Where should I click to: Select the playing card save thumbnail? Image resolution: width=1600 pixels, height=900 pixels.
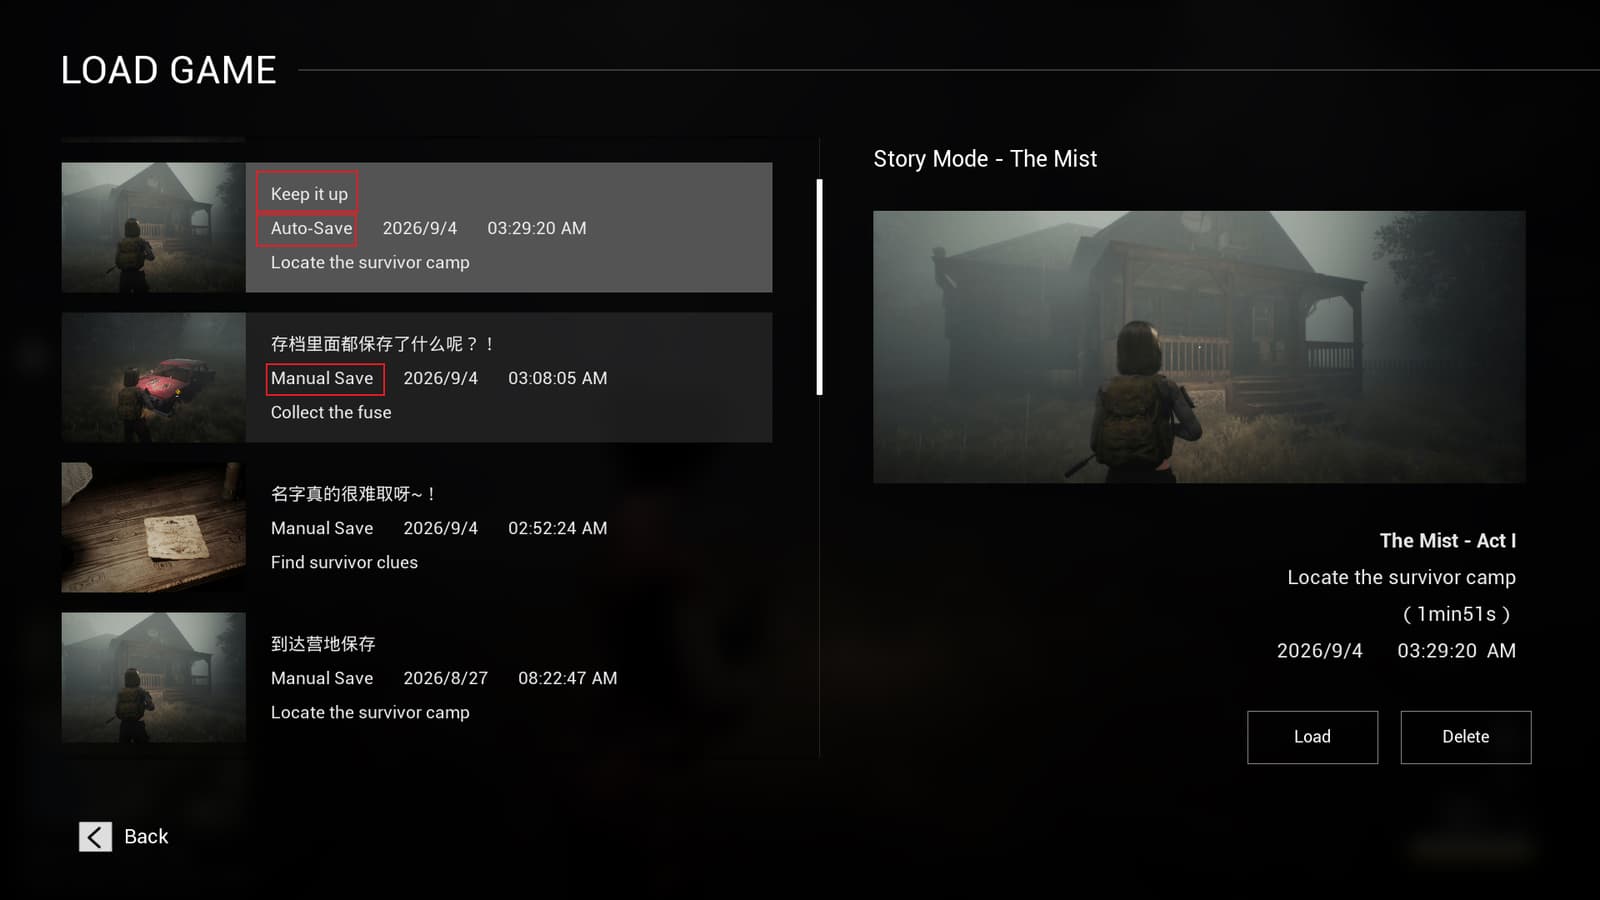click(153, 528)
